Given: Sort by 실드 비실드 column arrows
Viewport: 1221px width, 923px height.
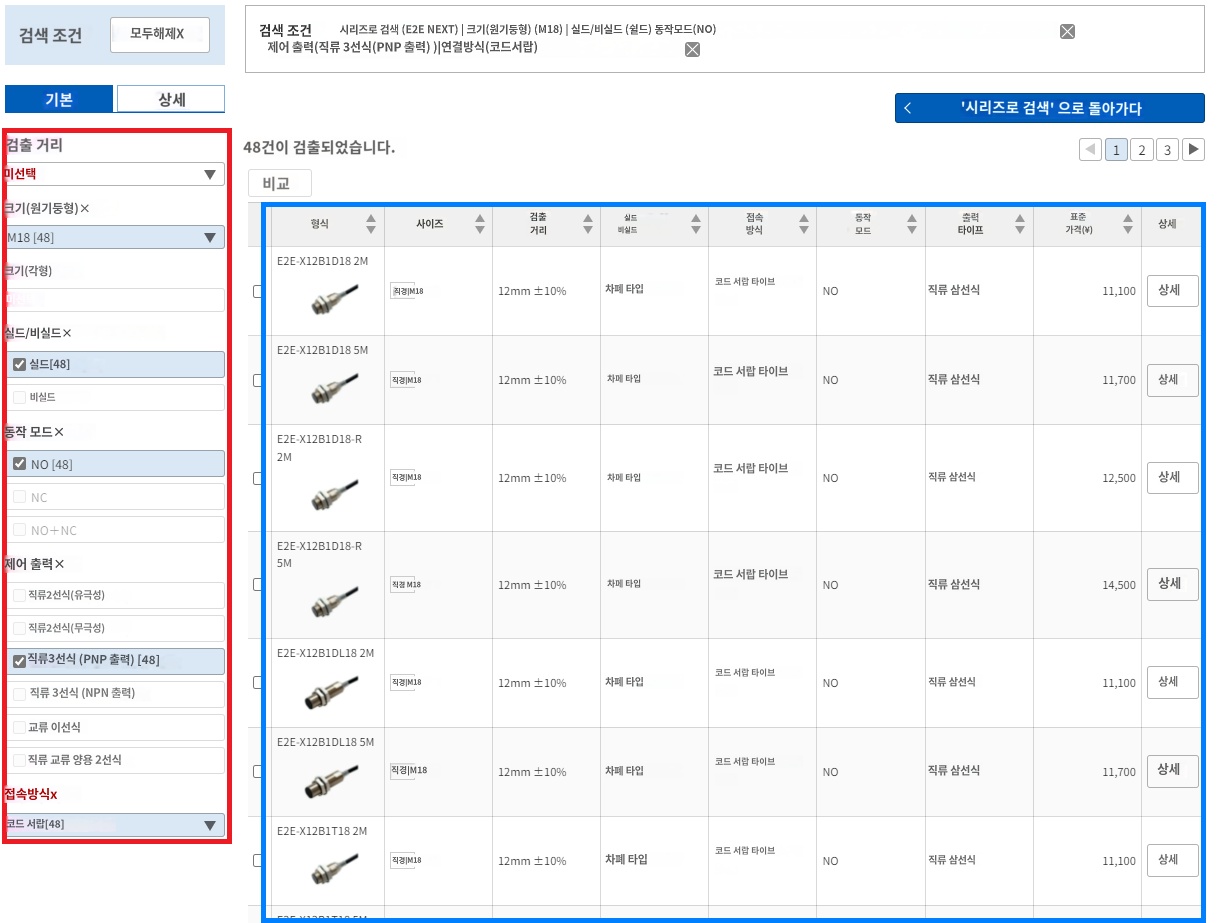Looking at the screenshot, I should 695,224.
